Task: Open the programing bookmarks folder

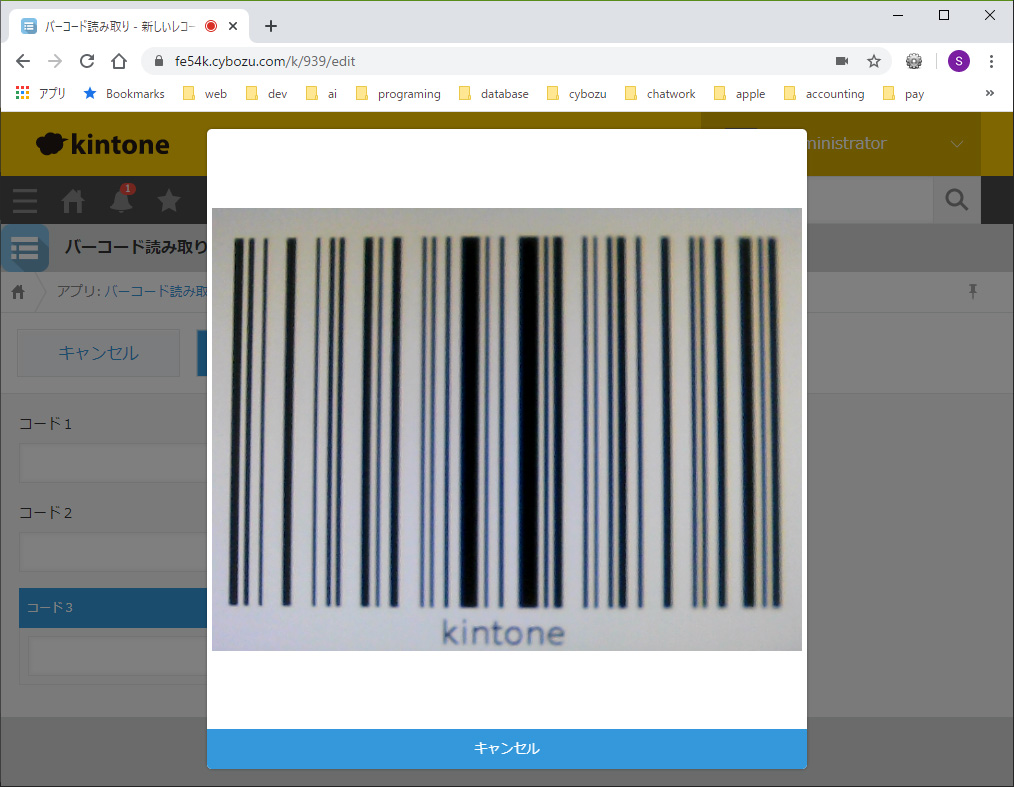Action: [398, 94]
